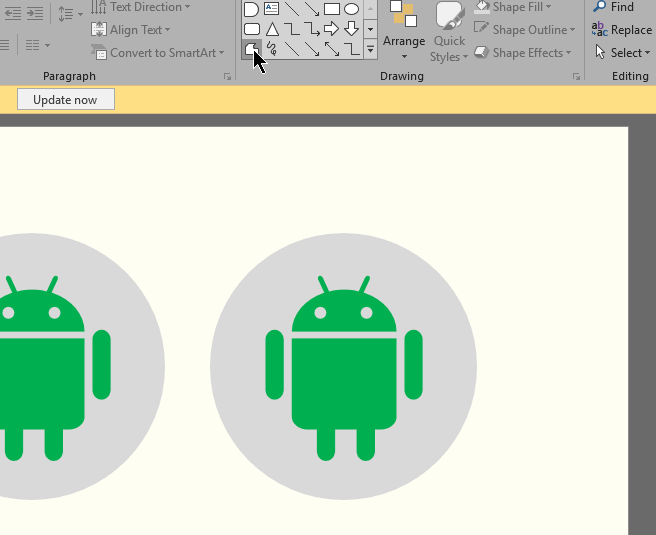
Task: Pick the Text Box shape icon
Action: tap(272, 9)
